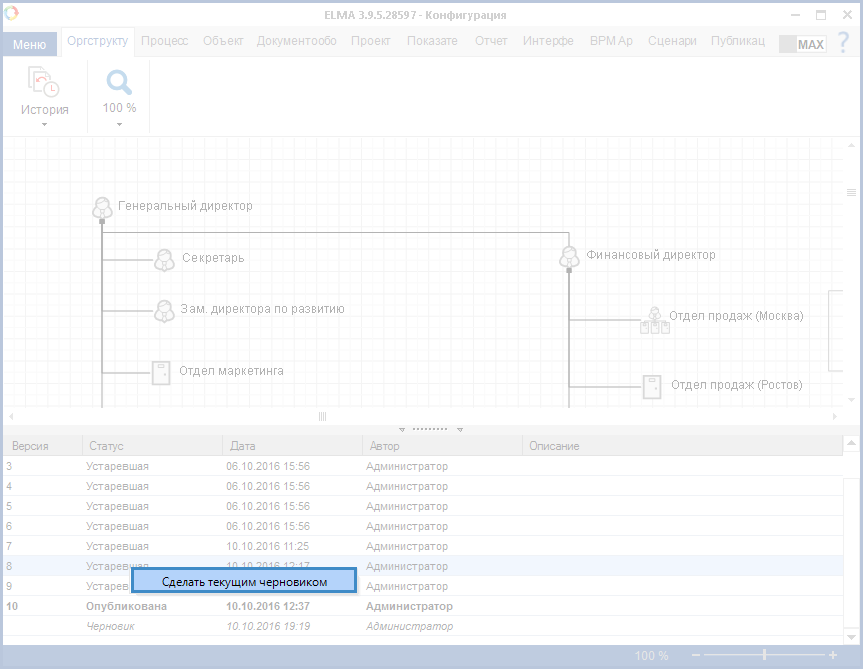This screenshot has width=863, height=669.
Task: Open the help question mark icon
Action: [843, 43]
